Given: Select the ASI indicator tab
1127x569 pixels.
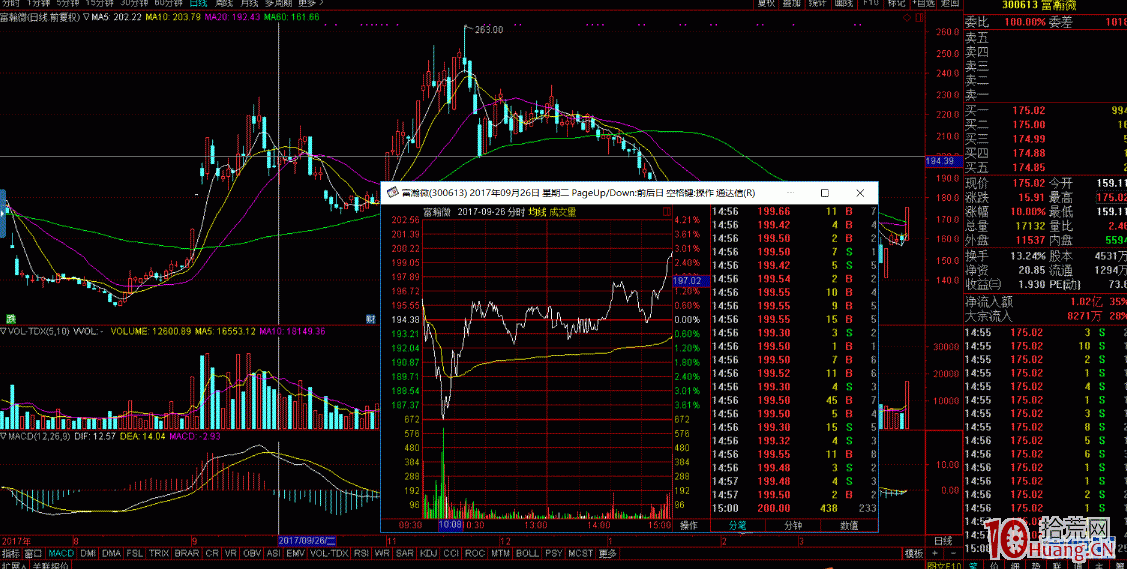Looking at the screenshot, I should 273,553.
